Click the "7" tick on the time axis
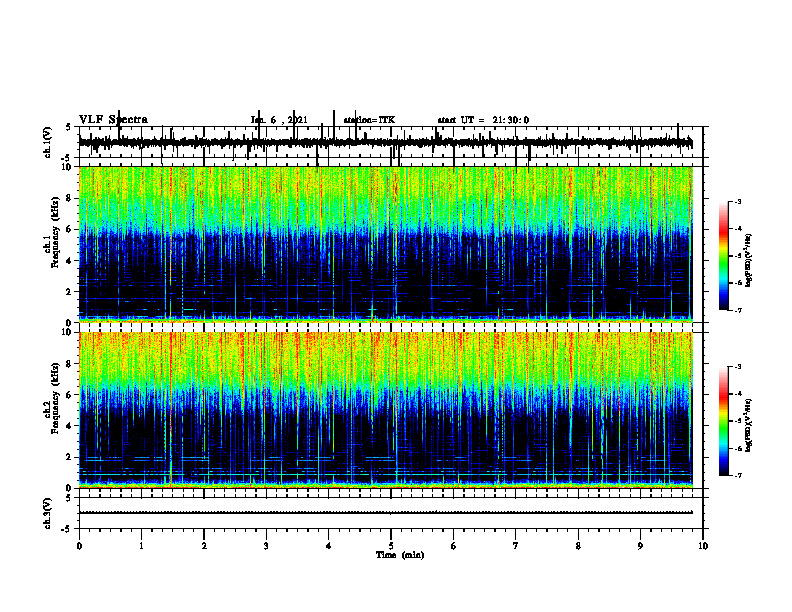 [x=516, y=546]
